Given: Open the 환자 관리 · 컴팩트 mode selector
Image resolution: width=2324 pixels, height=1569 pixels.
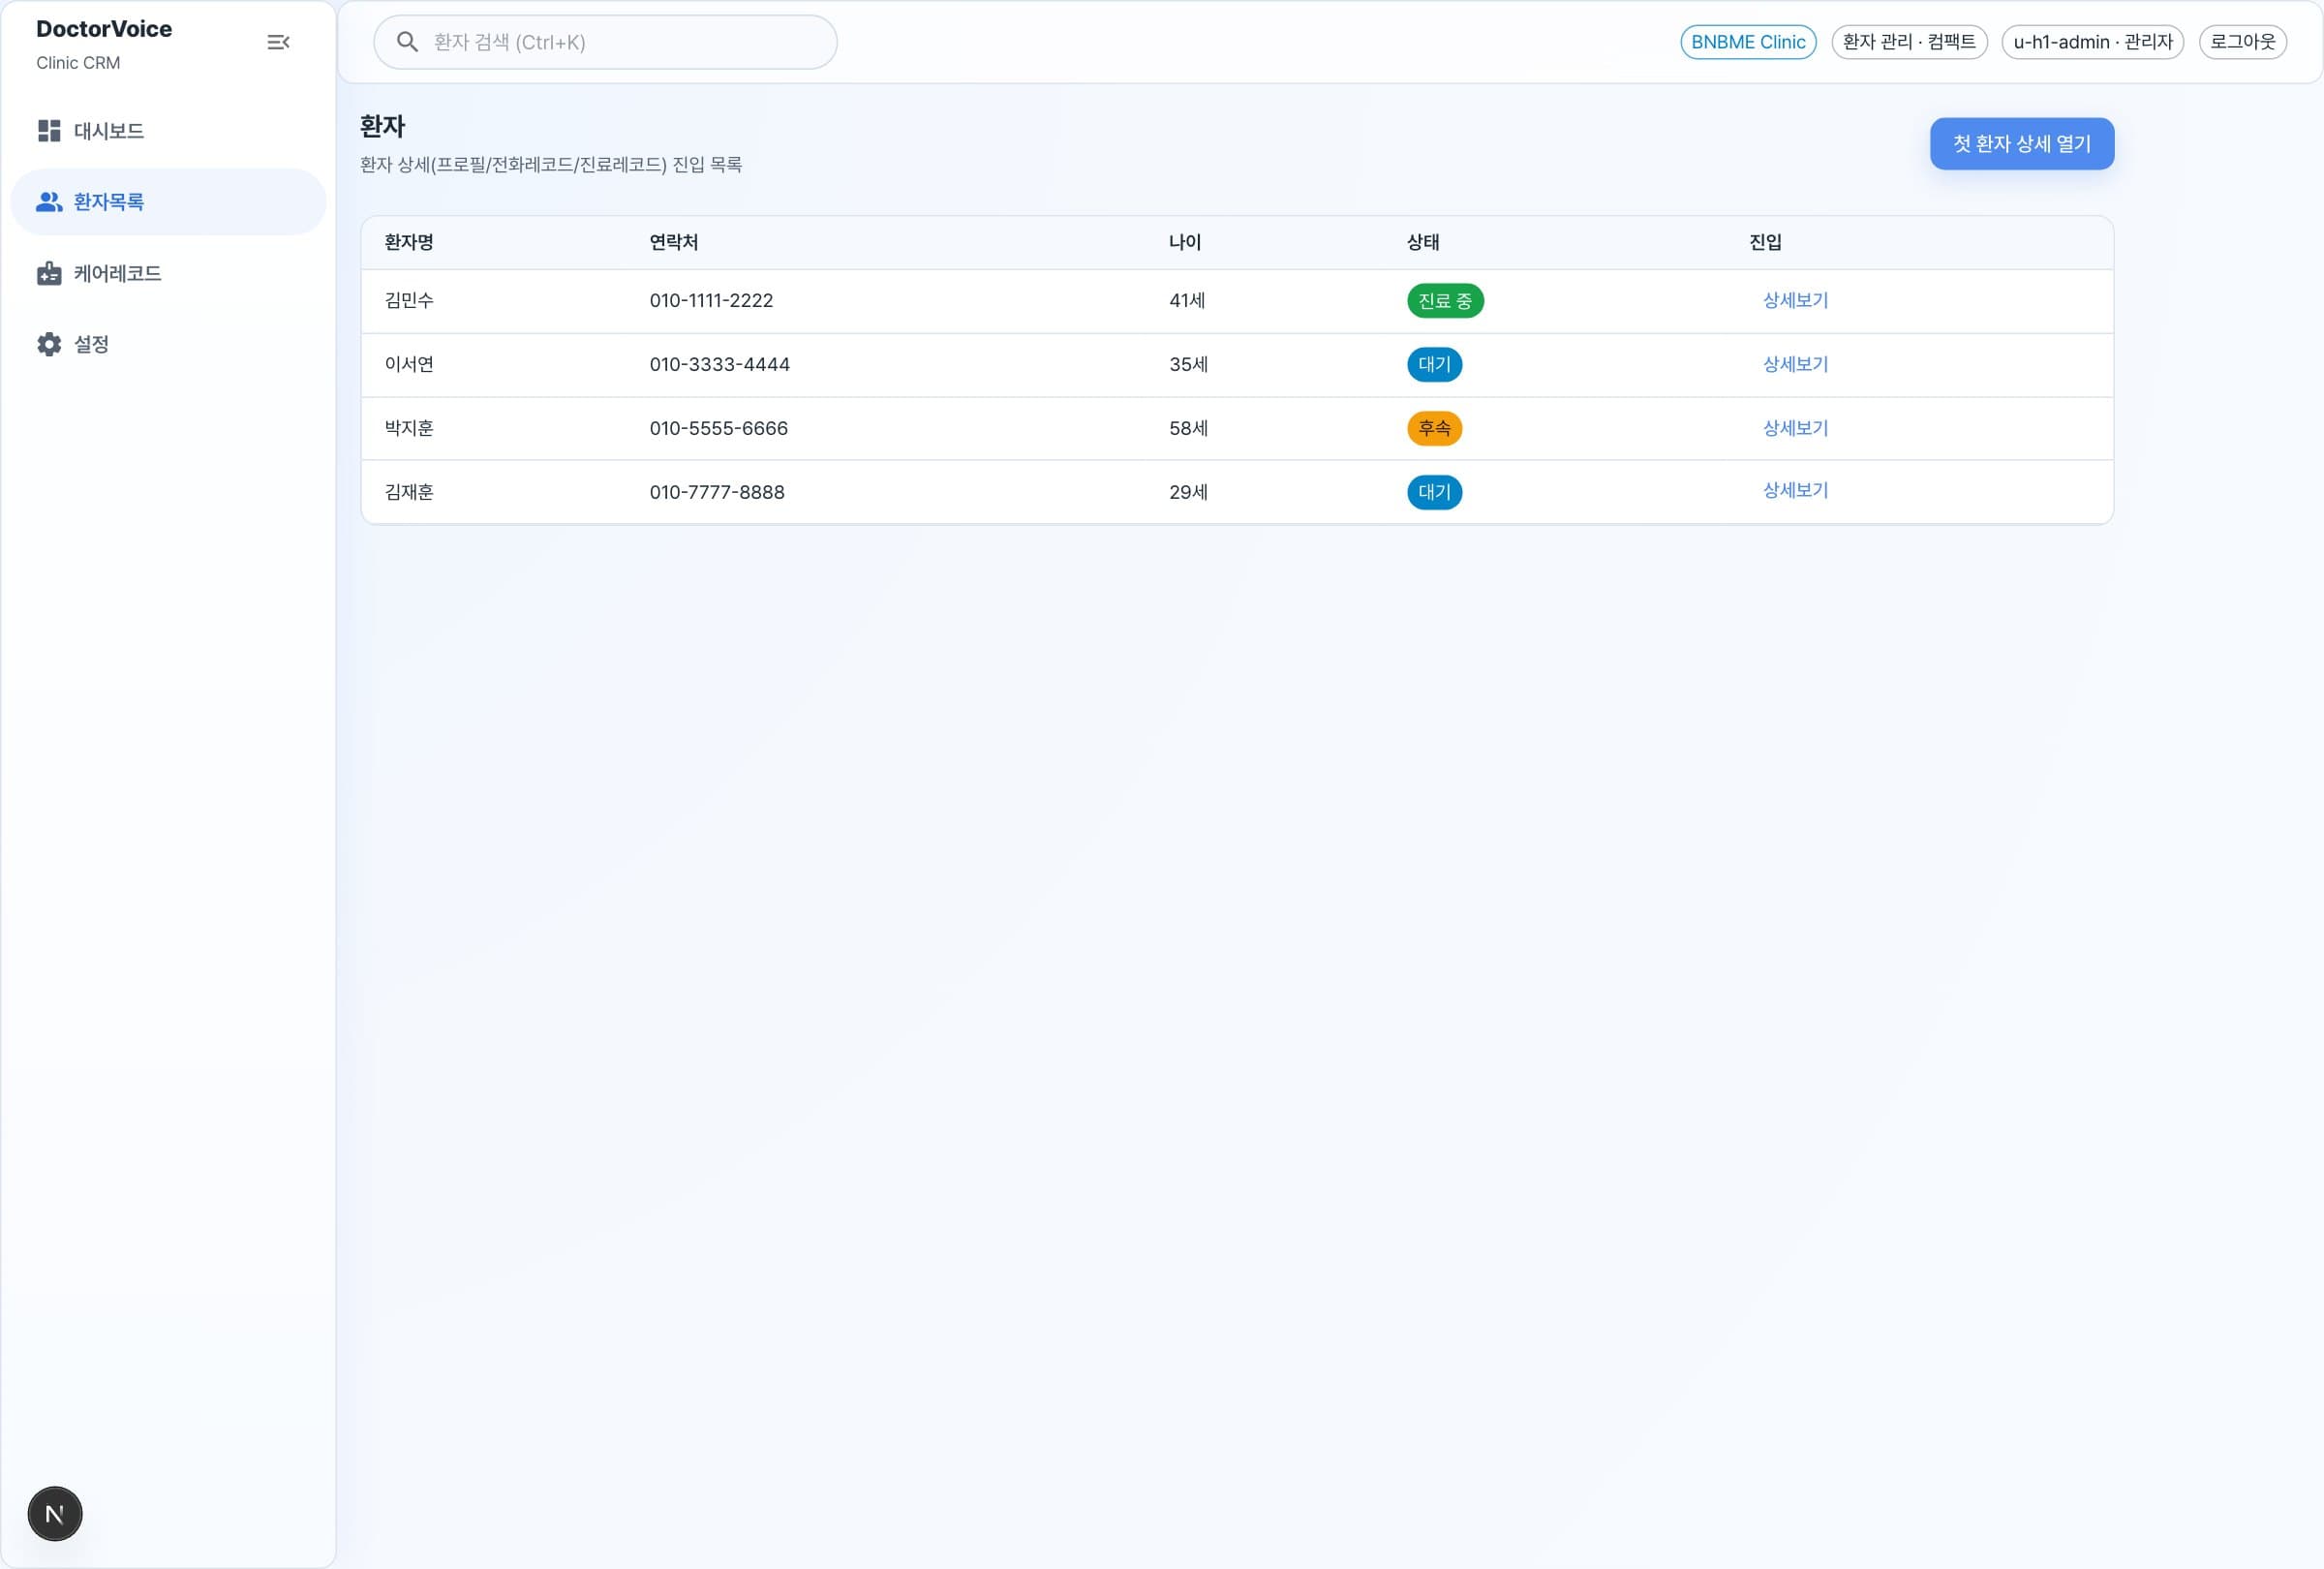Looking at the screenshot, I should click(1909, 41).
